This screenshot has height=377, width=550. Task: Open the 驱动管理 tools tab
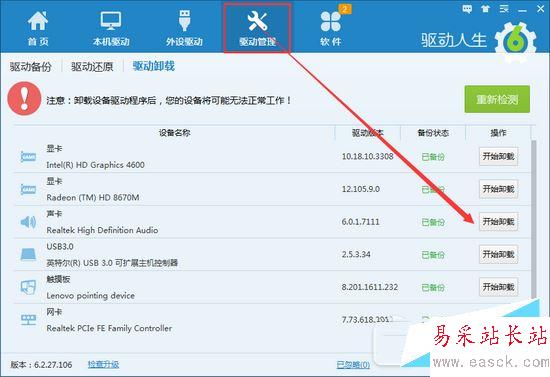coord(257,28)
